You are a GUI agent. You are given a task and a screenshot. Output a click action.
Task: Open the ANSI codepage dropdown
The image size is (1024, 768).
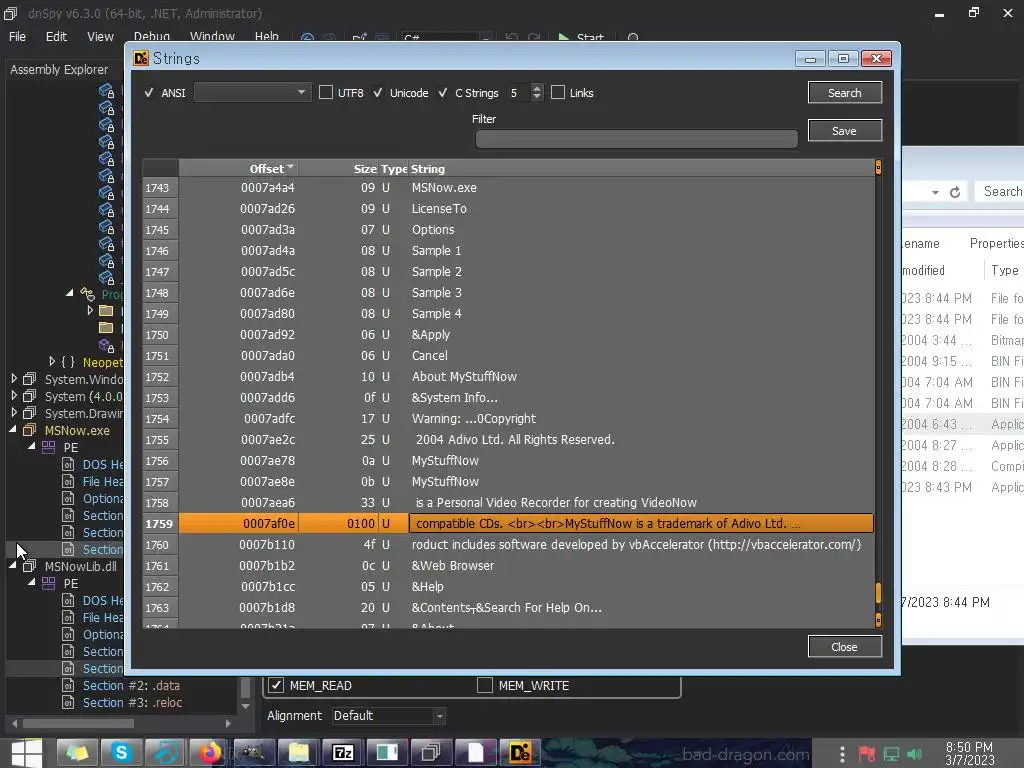pos(251,92)
